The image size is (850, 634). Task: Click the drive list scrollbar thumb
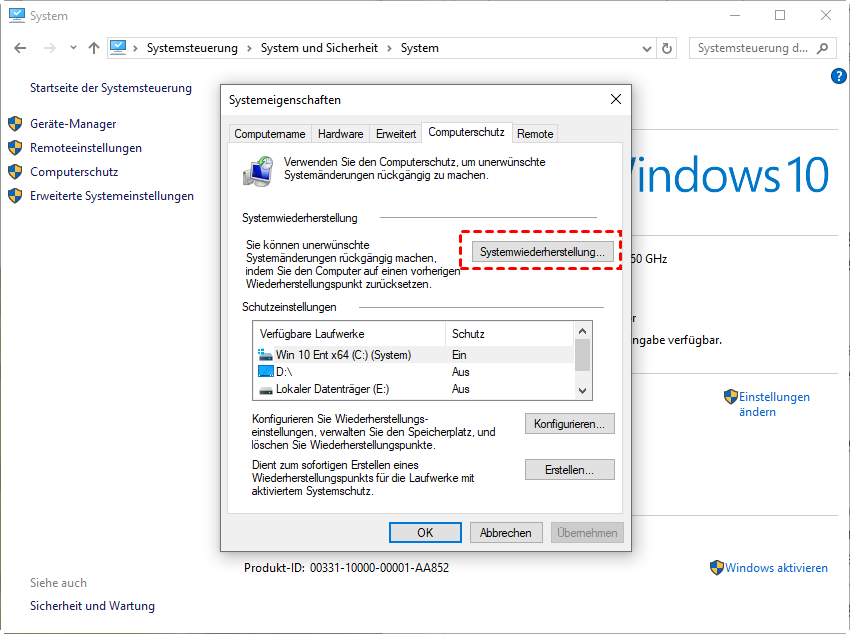pos(583,355)
